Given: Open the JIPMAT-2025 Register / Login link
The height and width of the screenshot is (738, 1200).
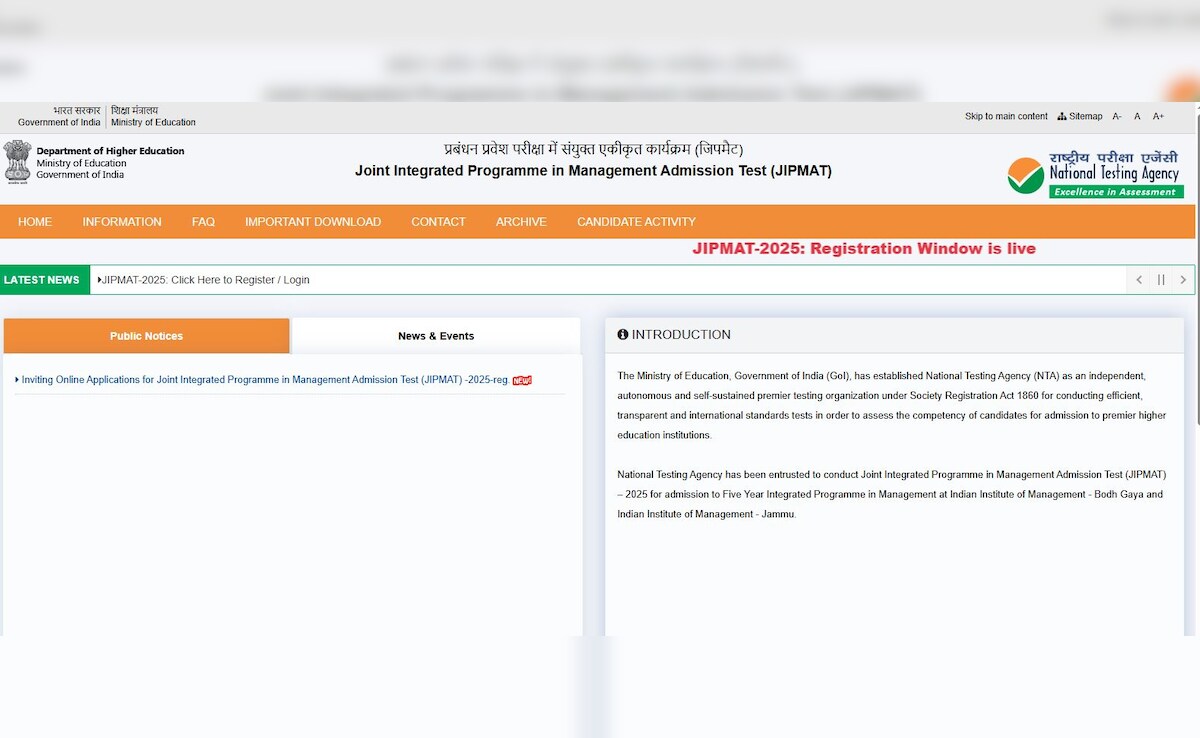Looking at the screenshot, I should [205, 280].
